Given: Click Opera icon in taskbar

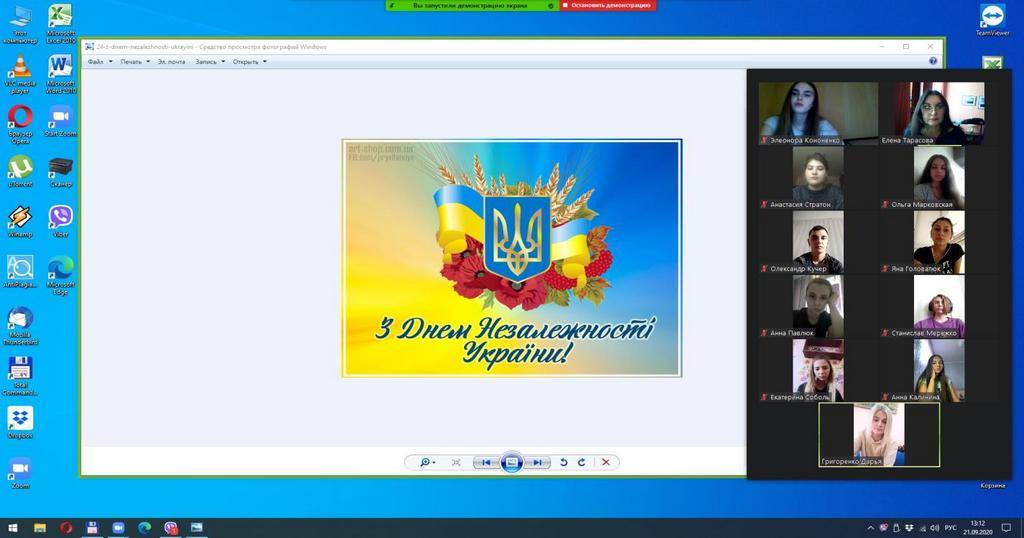Looking at the screenshot, I should [x=66, y=528].
